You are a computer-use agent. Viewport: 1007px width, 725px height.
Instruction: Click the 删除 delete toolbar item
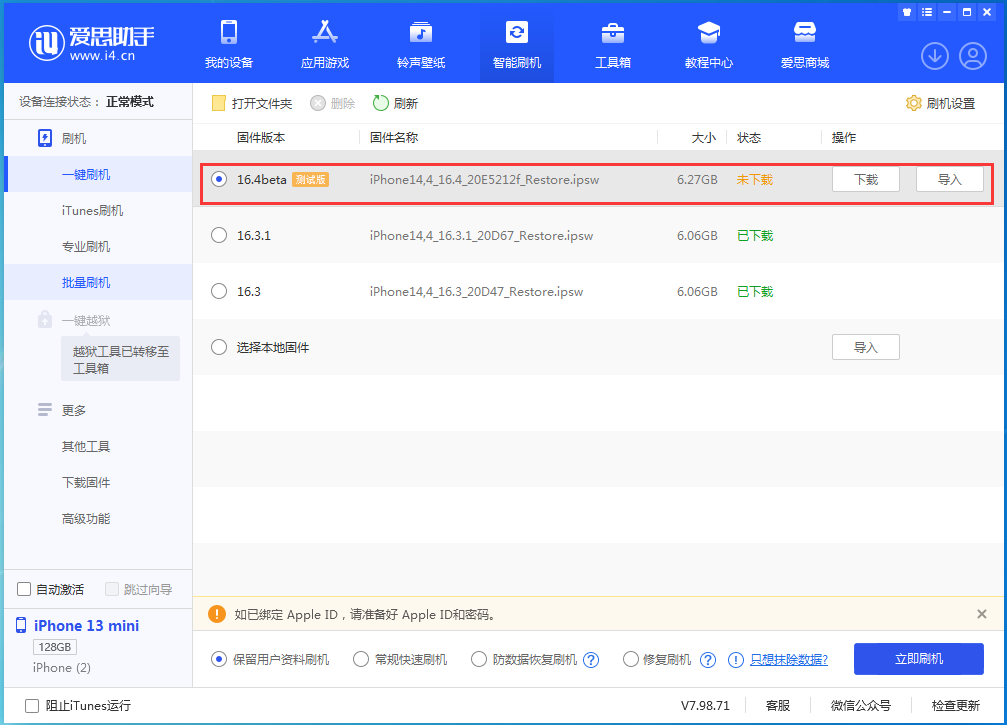tap(333, 103)
